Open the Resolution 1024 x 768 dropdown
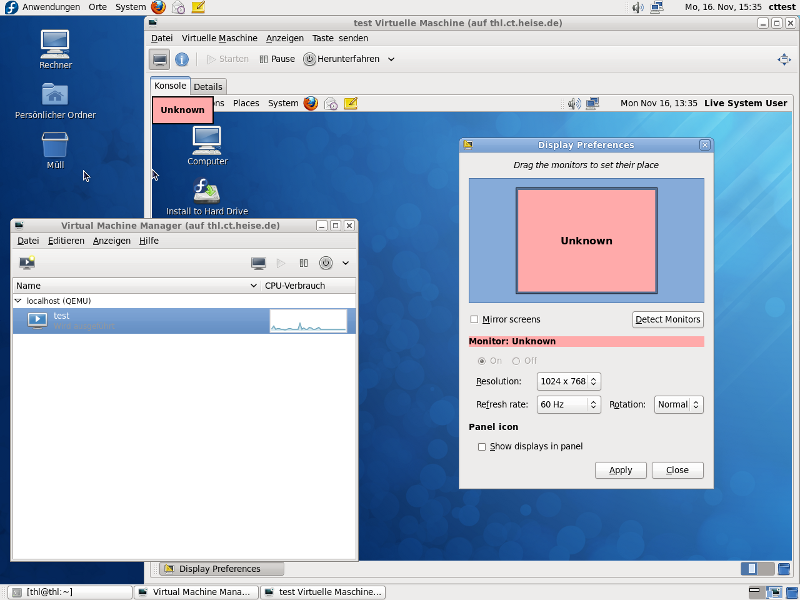The height and width of the screenshot is (600, 800). (568, 381)
